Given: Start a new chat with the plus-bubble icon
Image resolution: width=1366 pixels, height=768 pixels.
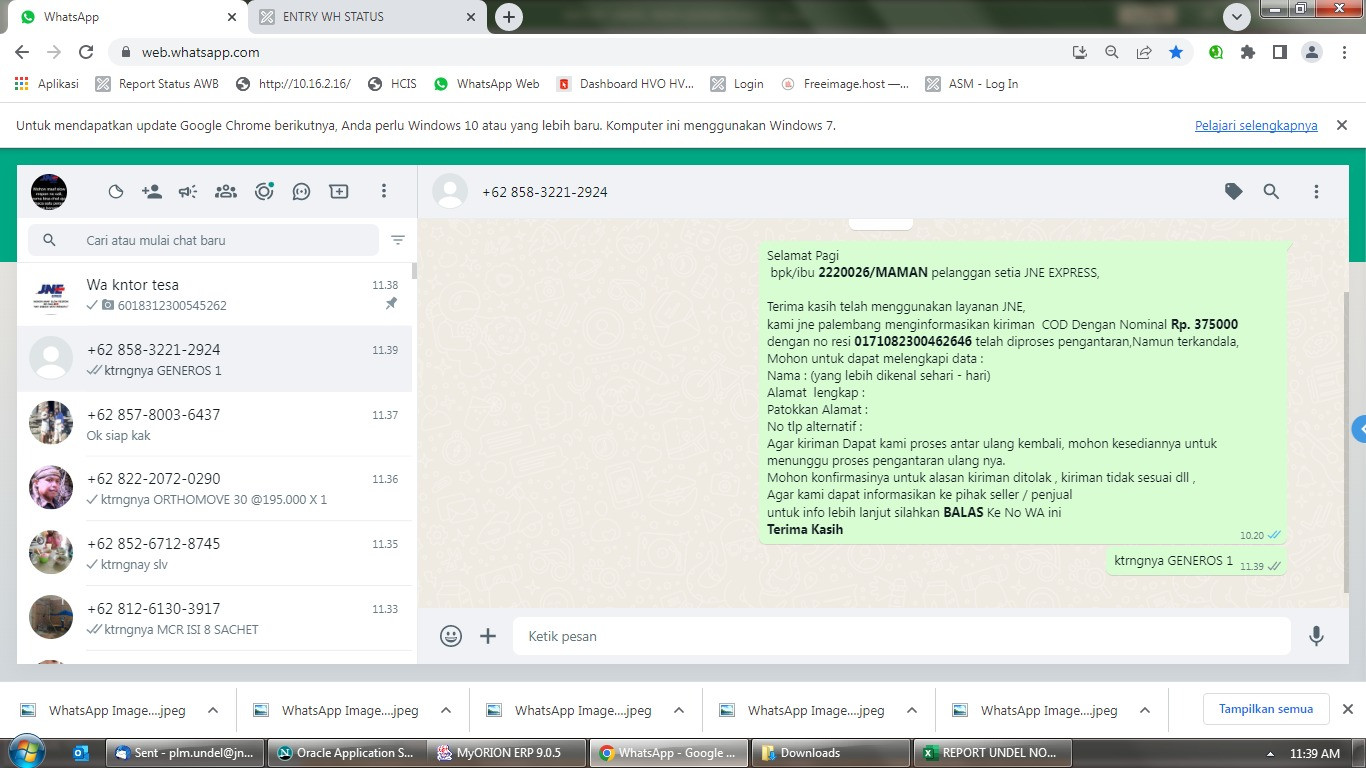Looking at the screenshot, I should coord(339,191).
